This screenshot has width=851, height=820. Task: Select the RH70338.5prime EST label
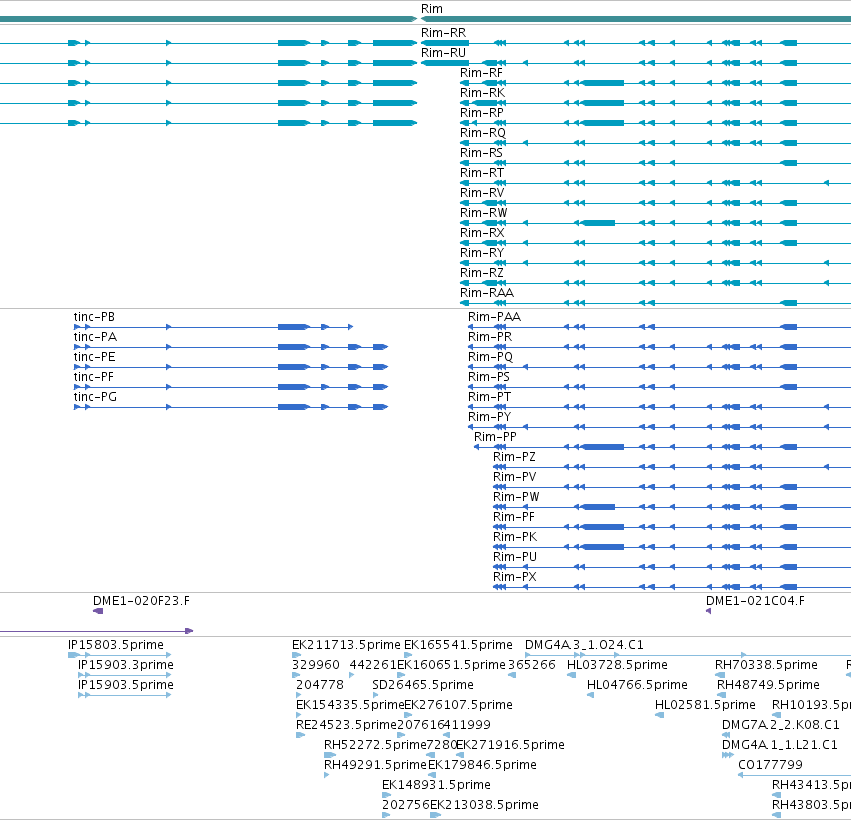(x=766, y=665)
